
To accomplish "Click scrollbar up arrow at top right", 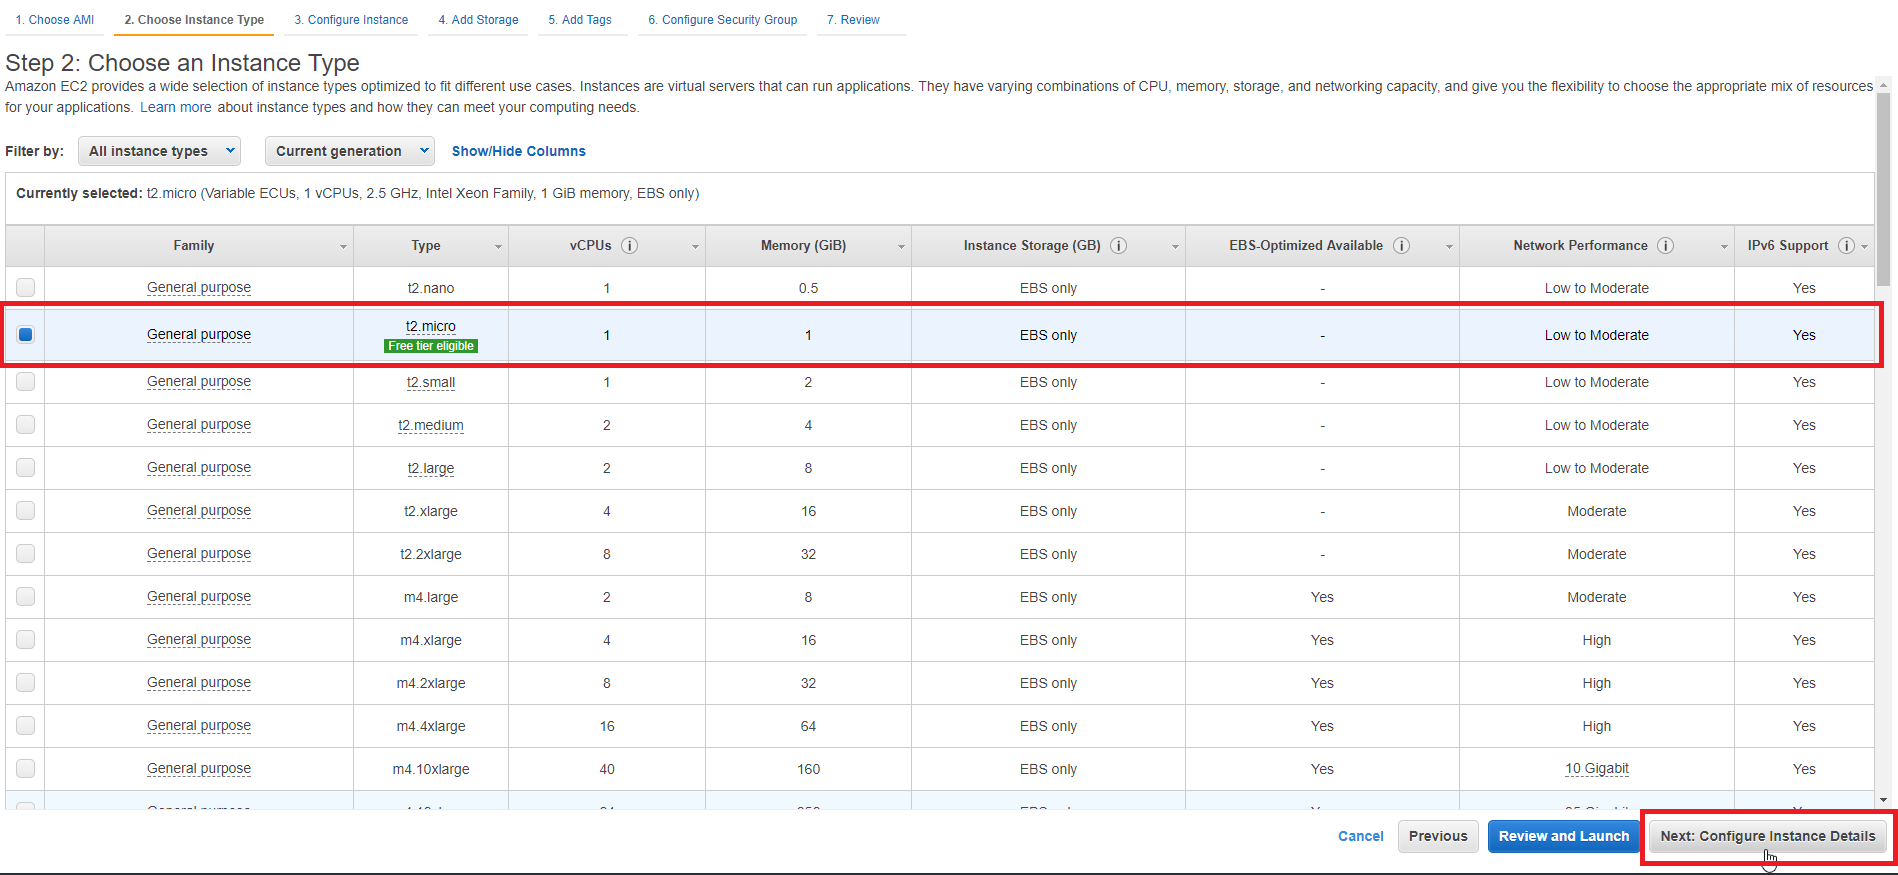I will pyautogui.click(x=1884, y=84).
